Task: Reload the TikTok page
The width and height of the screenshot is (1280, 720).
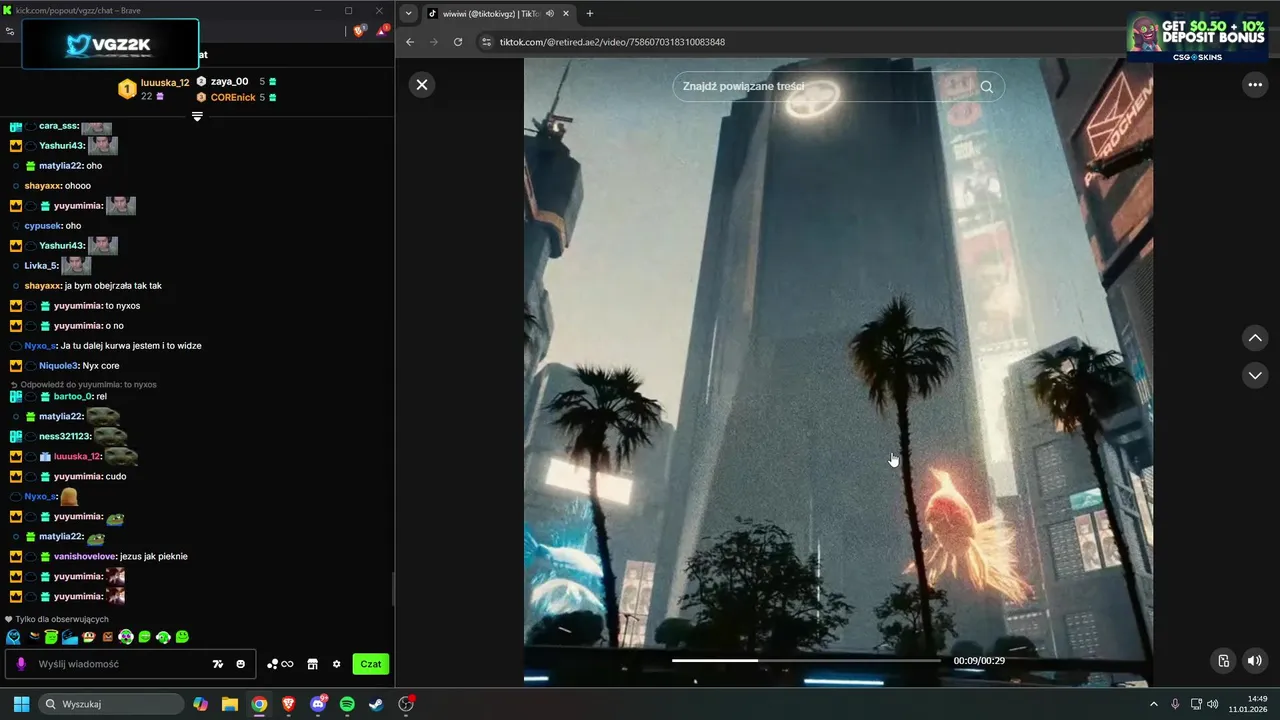Action: (x=458, y=42)
